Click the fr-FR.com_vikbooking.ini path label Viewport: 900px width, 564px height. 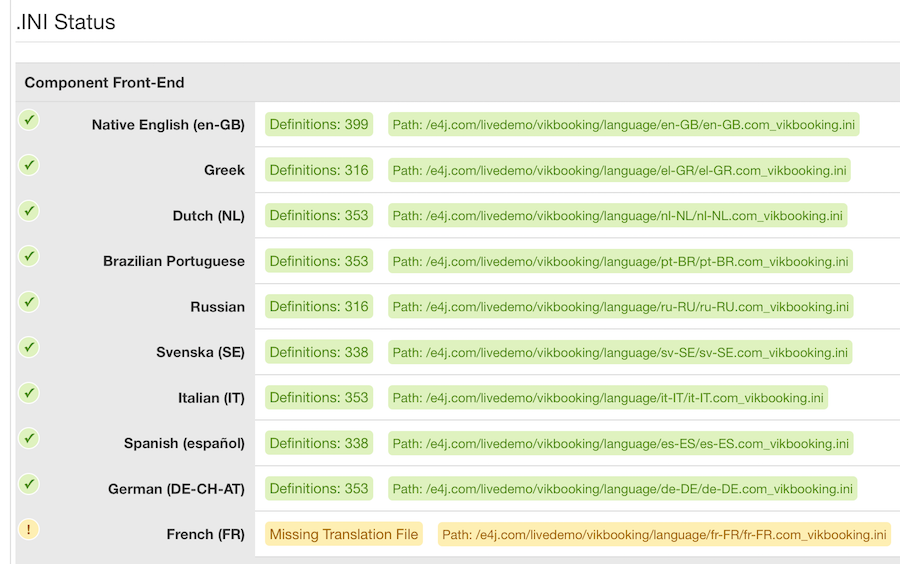coord(664,535)
